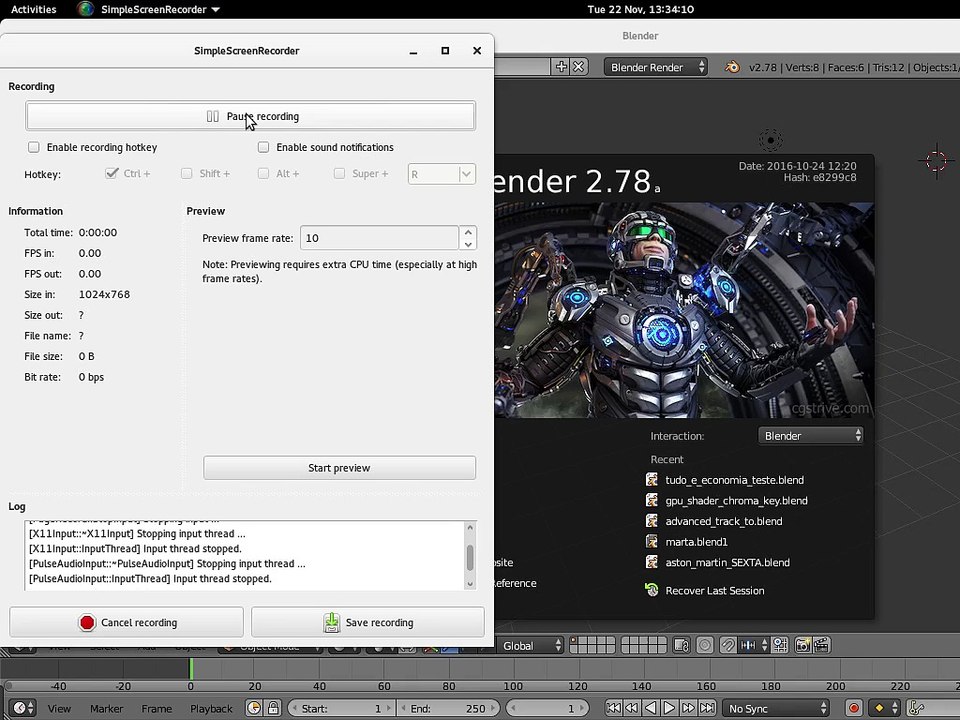Jump to next keyframe in timeline

click(688, 708)
